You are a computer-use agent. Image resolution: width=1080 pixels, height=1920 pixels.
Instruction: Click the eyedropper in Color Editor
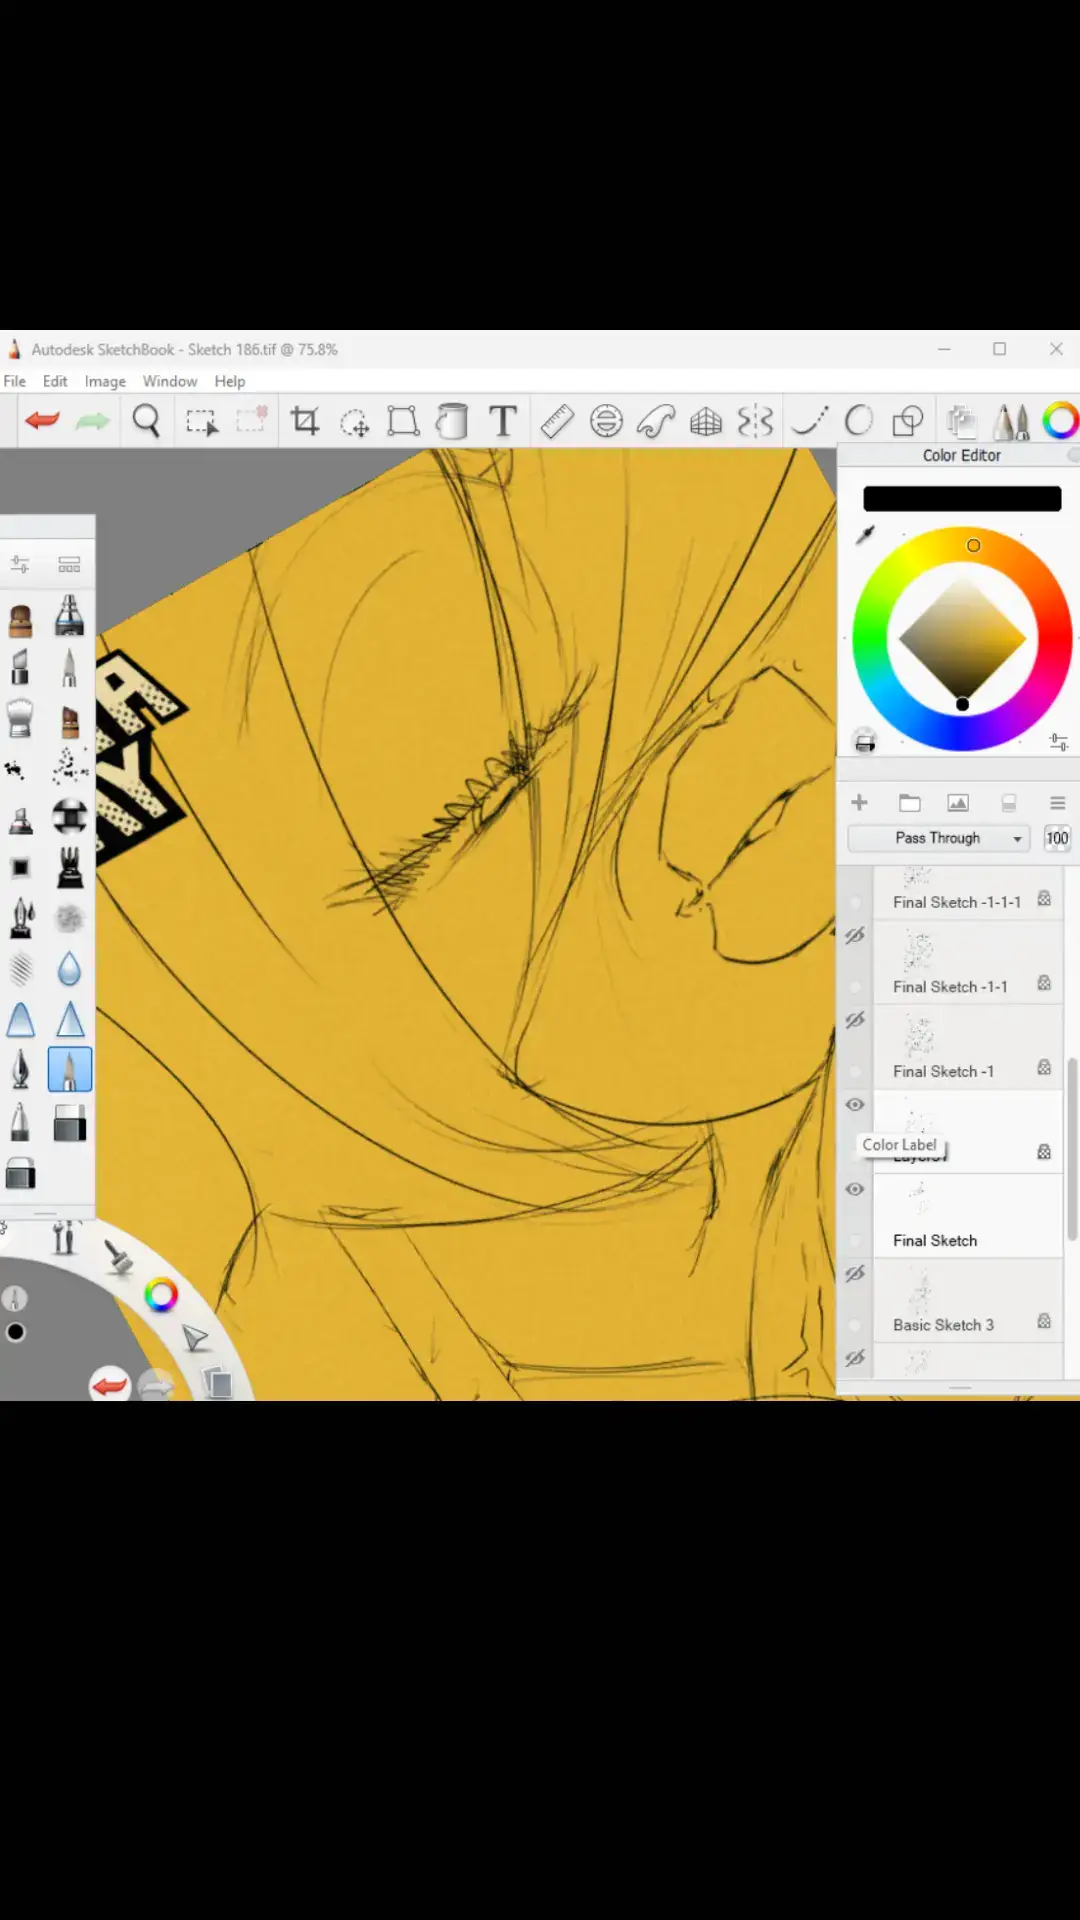pos(866,535)
